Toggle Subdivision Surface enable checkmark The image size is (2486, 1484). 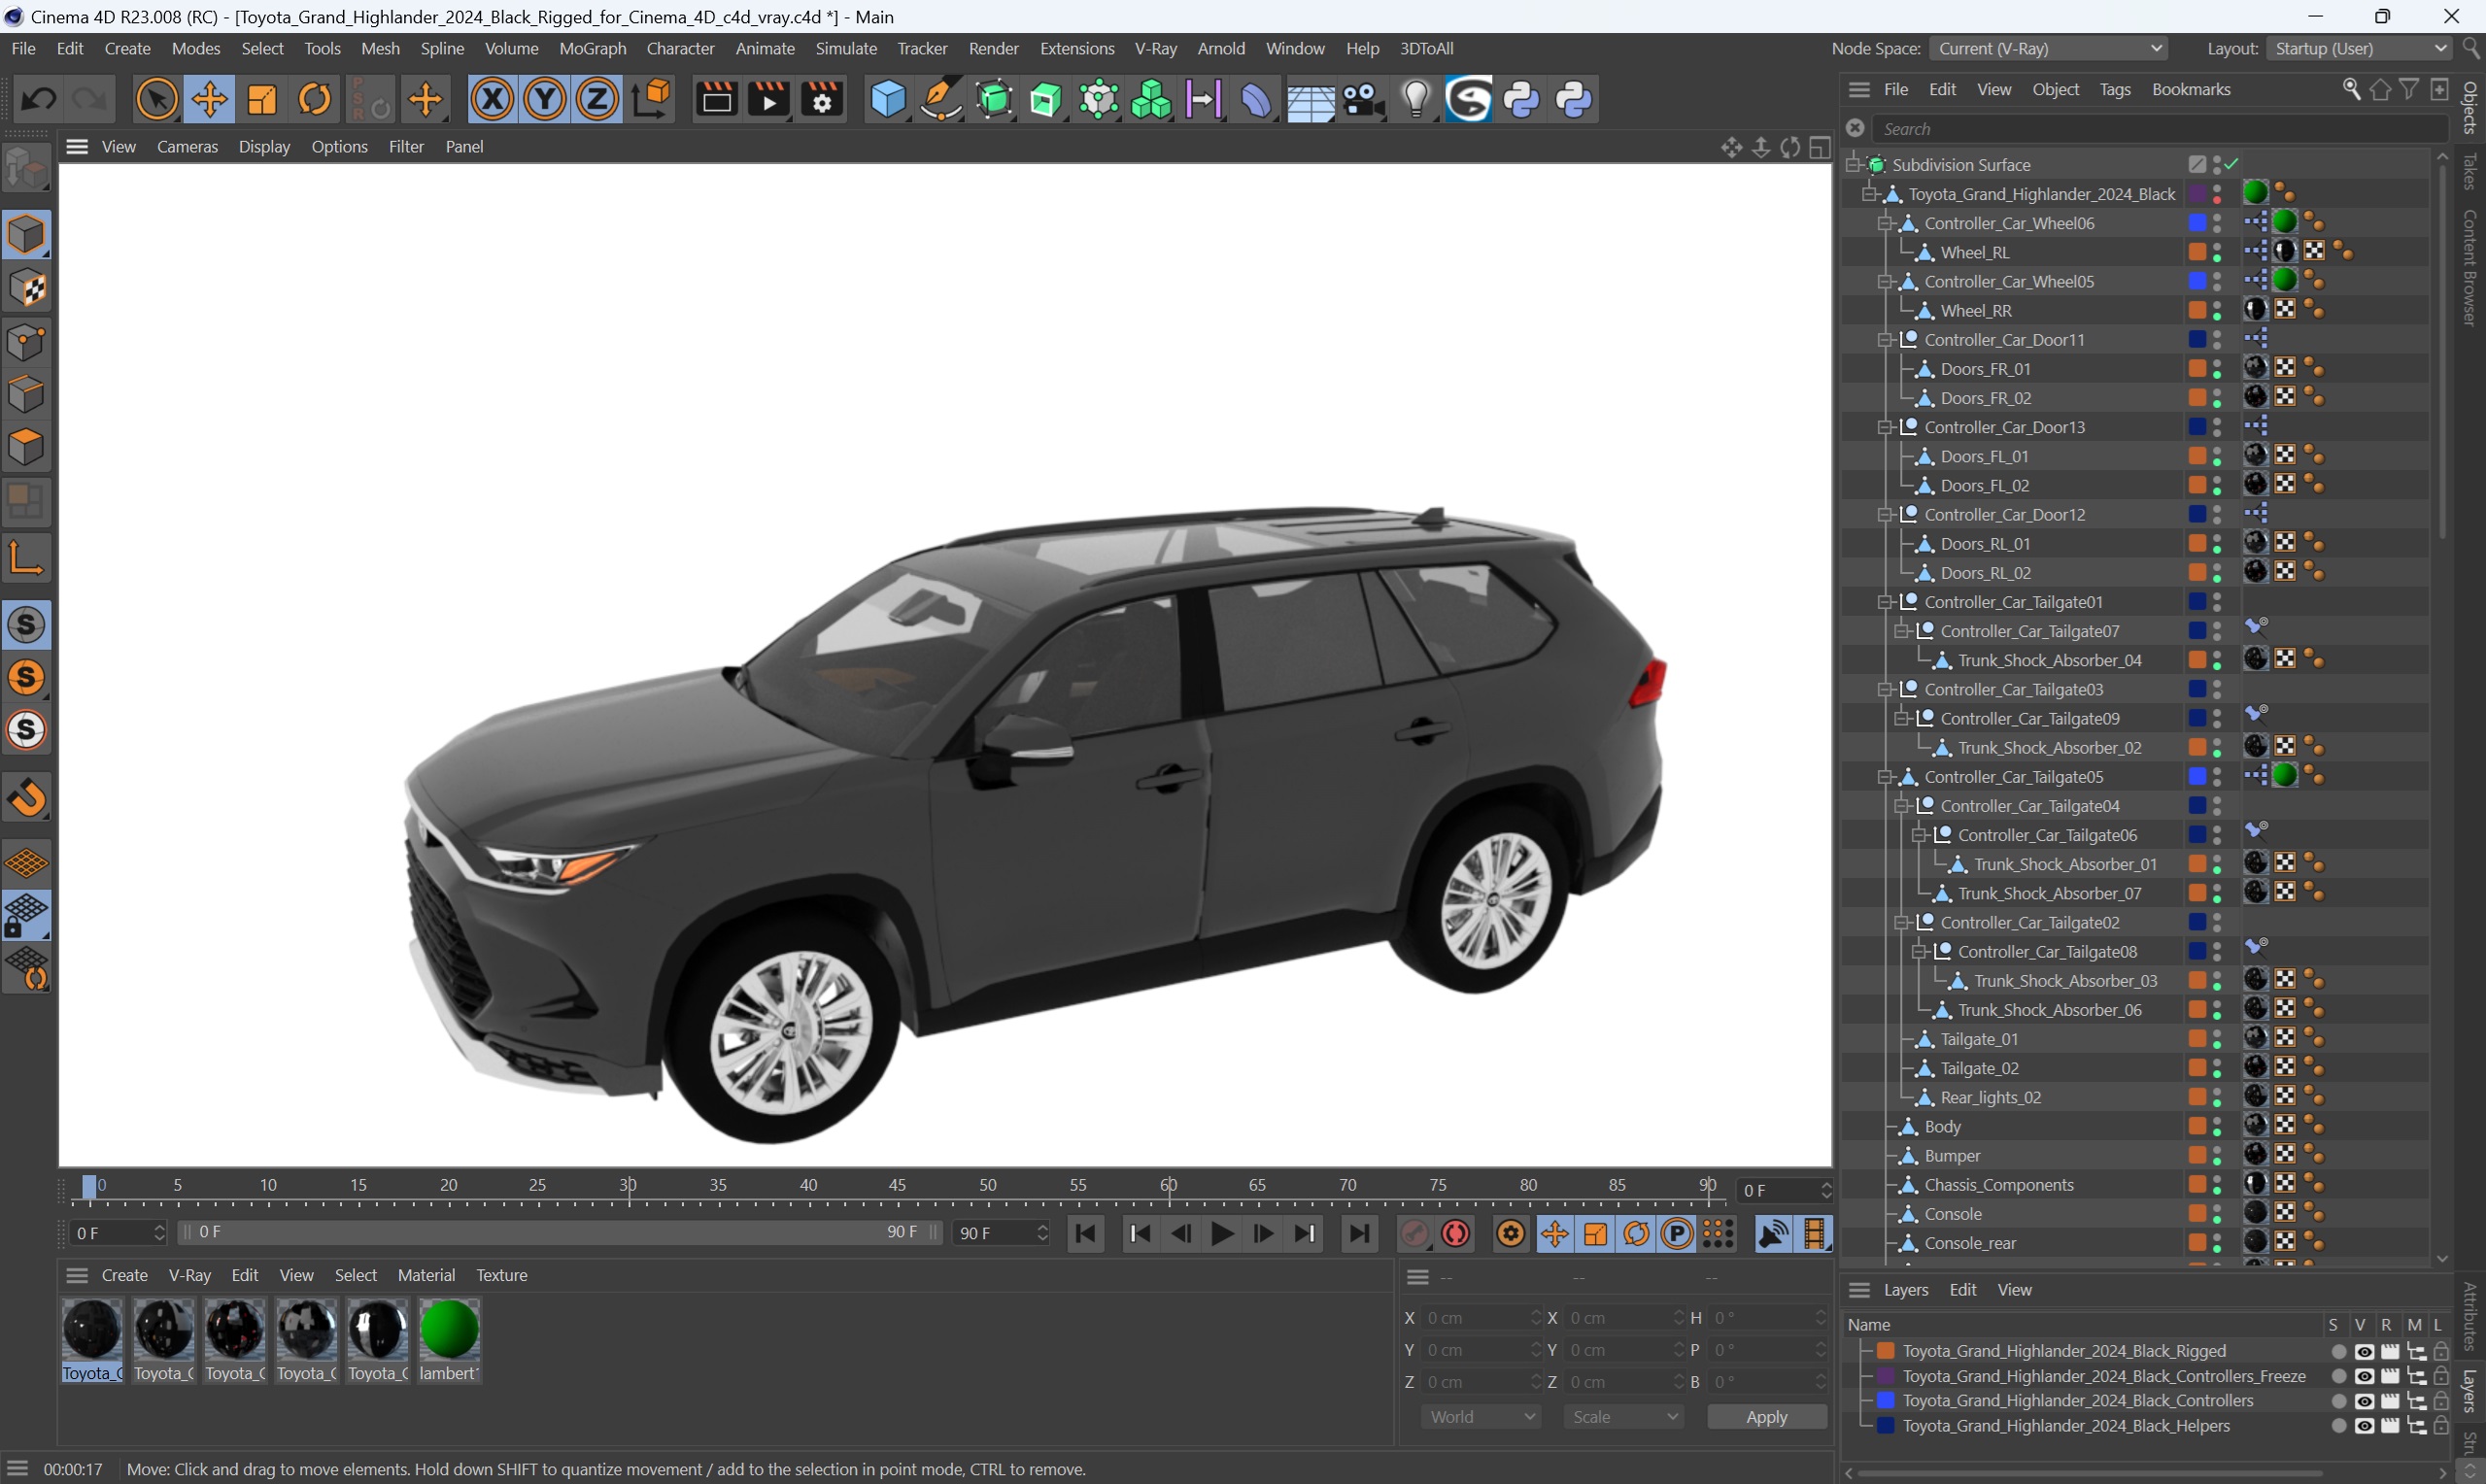[2232, 164]
